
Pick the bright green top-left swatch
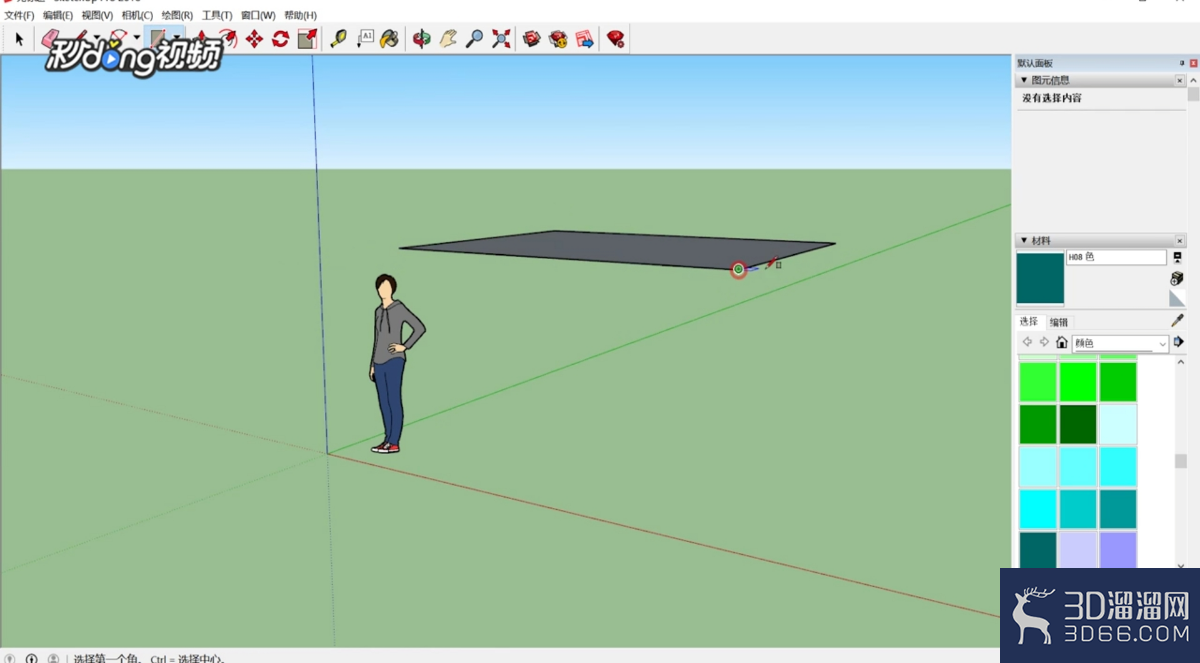[1038, 382]
